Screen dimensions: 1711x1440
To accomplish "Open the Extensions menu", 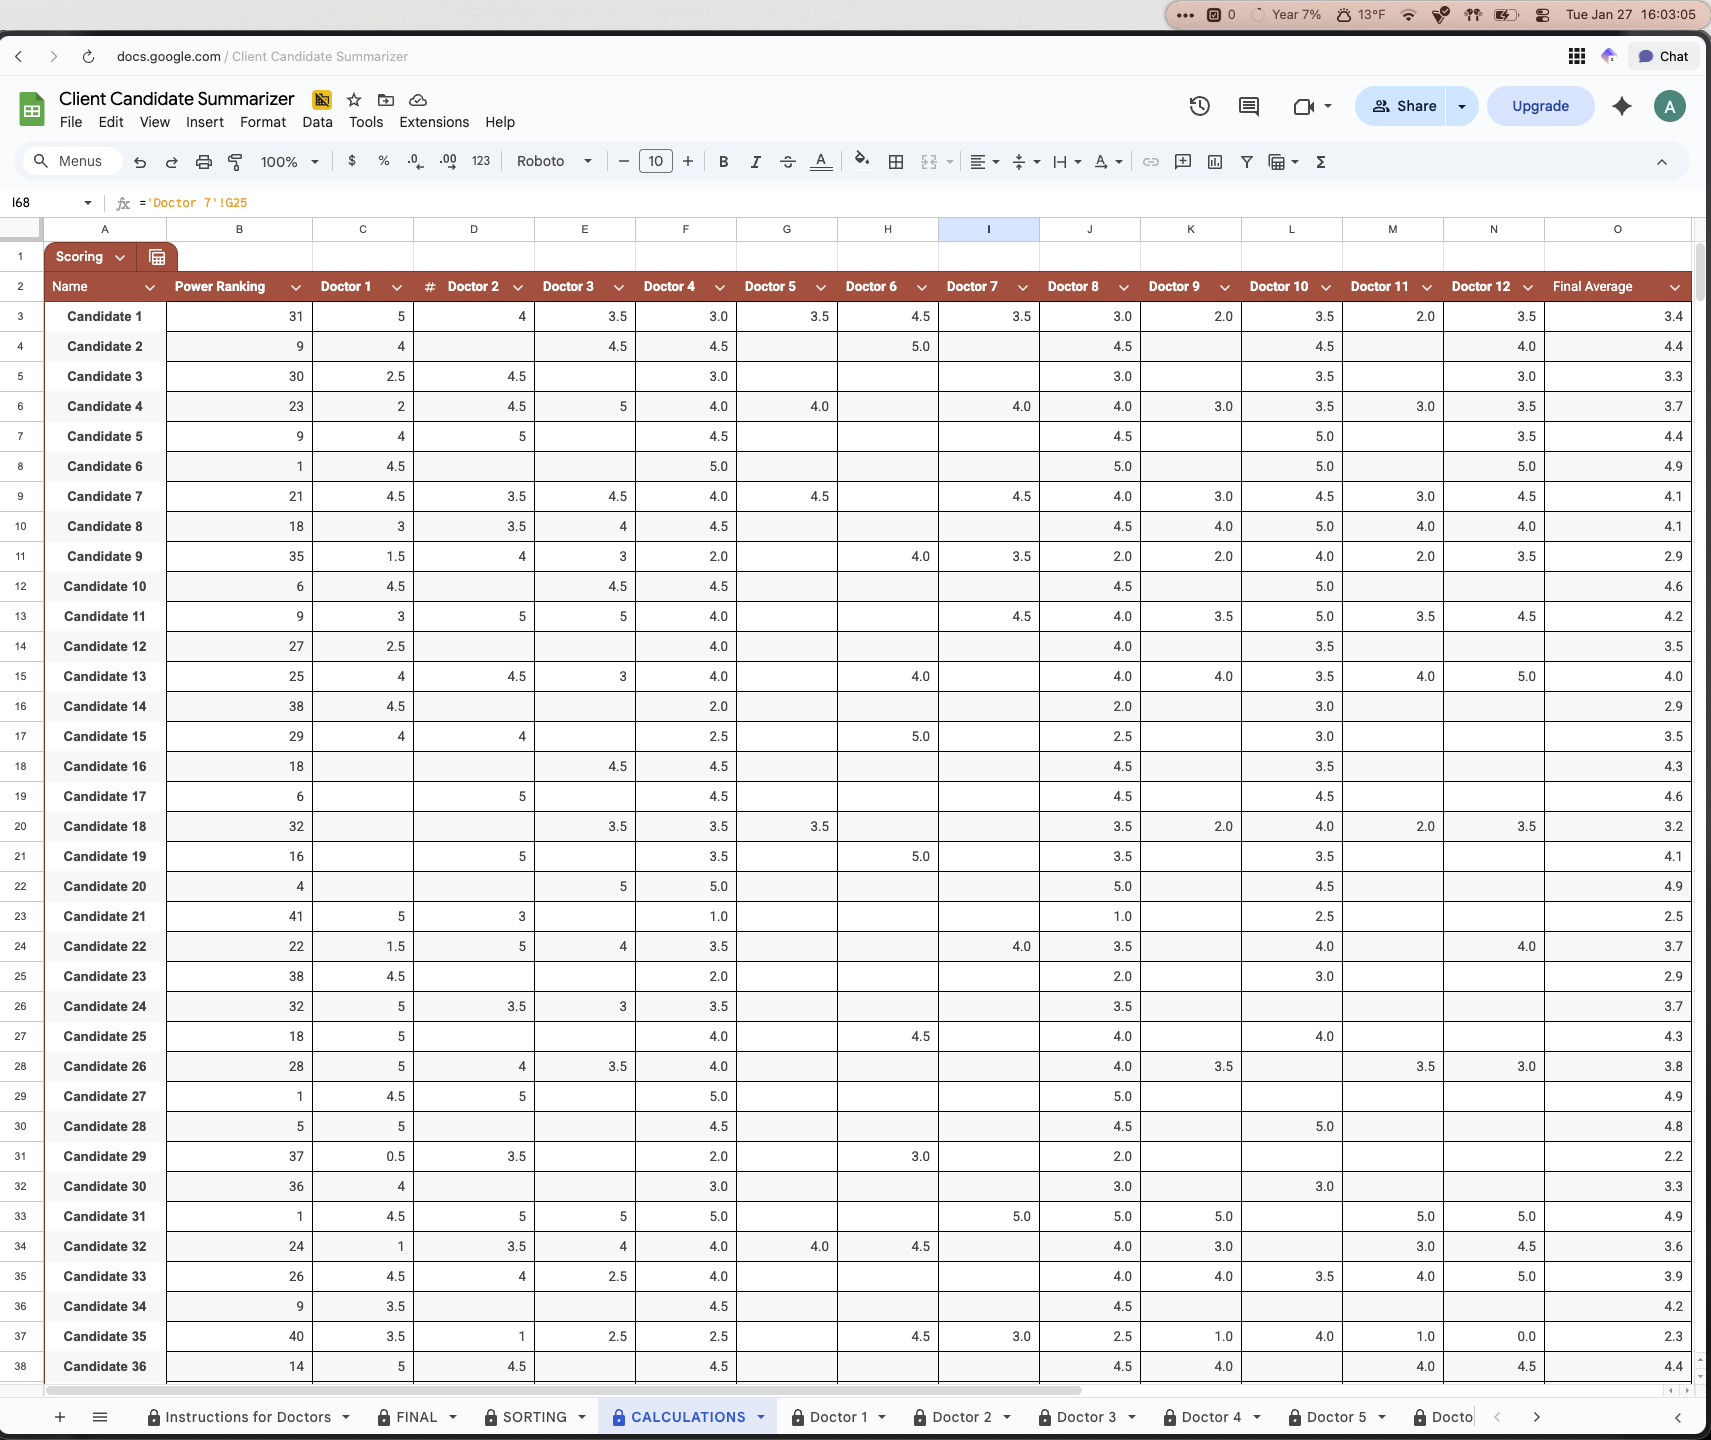I will 433,122.
